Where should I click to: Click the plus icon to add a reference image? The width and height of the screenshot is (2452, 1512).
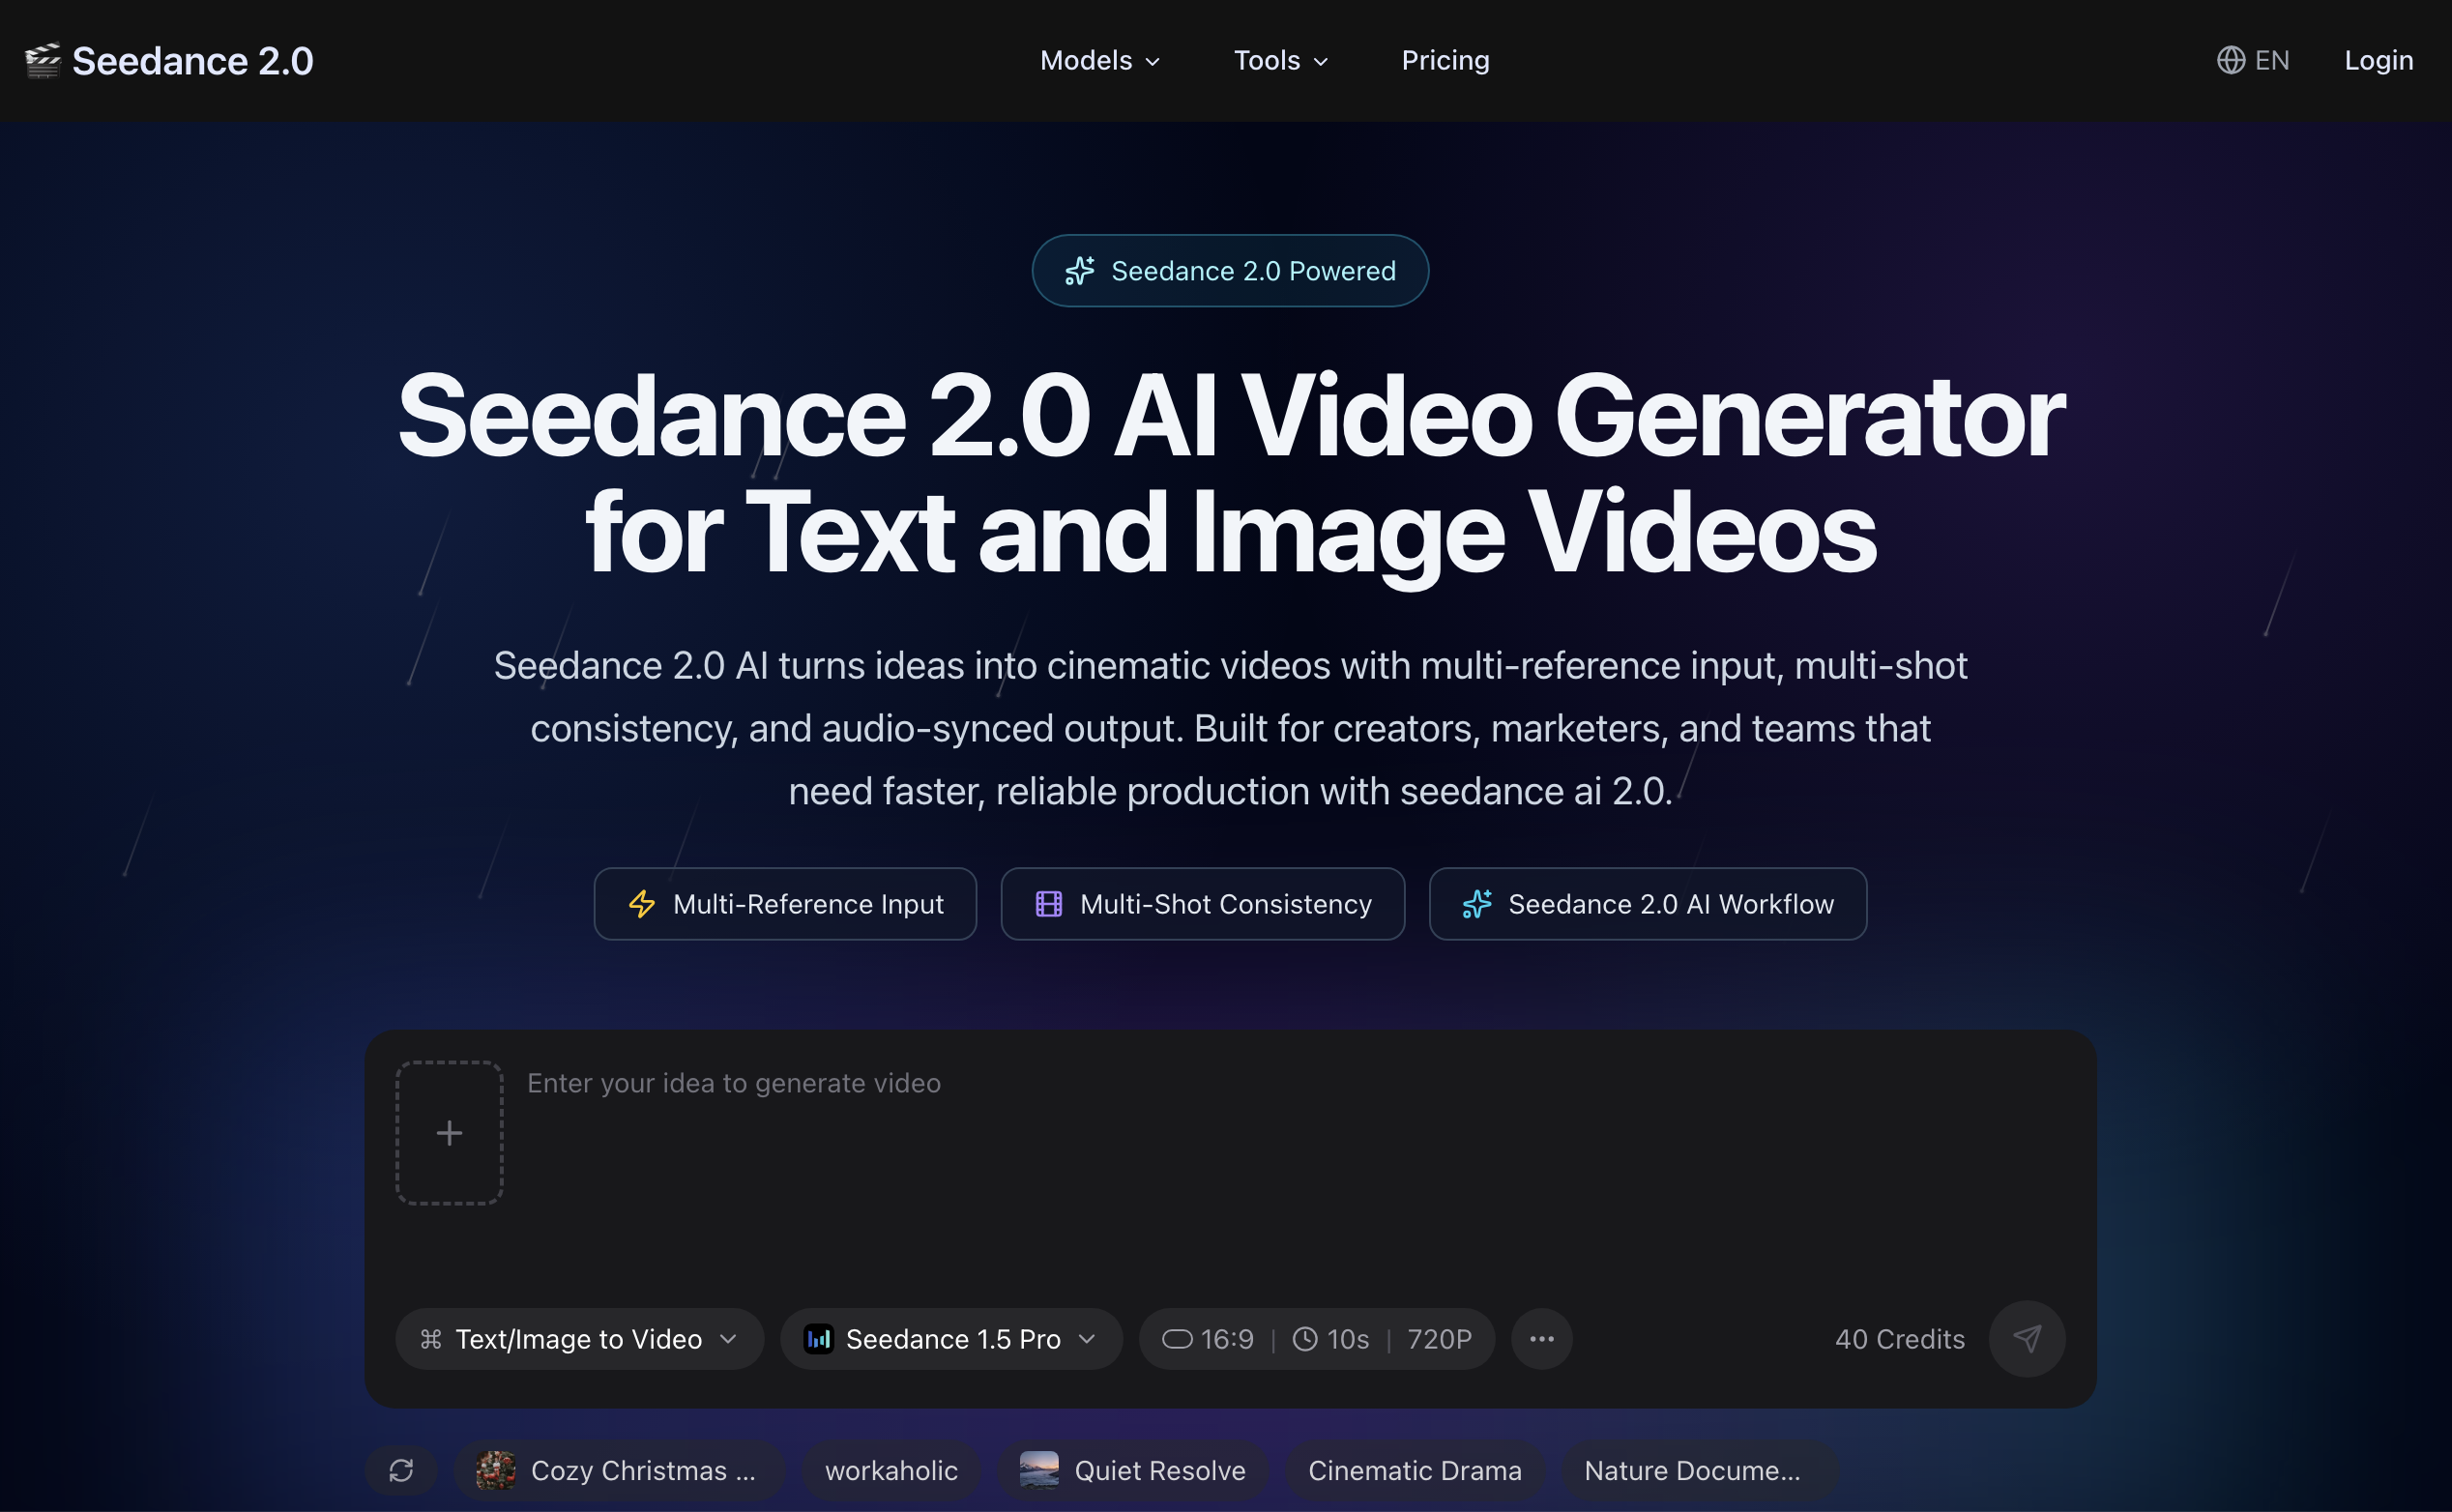[x=448, y=1133]
